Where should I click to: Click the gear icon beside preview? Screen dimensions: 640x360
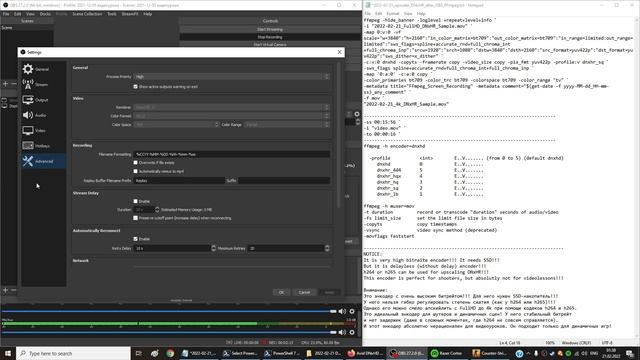(x=357, y=114)
